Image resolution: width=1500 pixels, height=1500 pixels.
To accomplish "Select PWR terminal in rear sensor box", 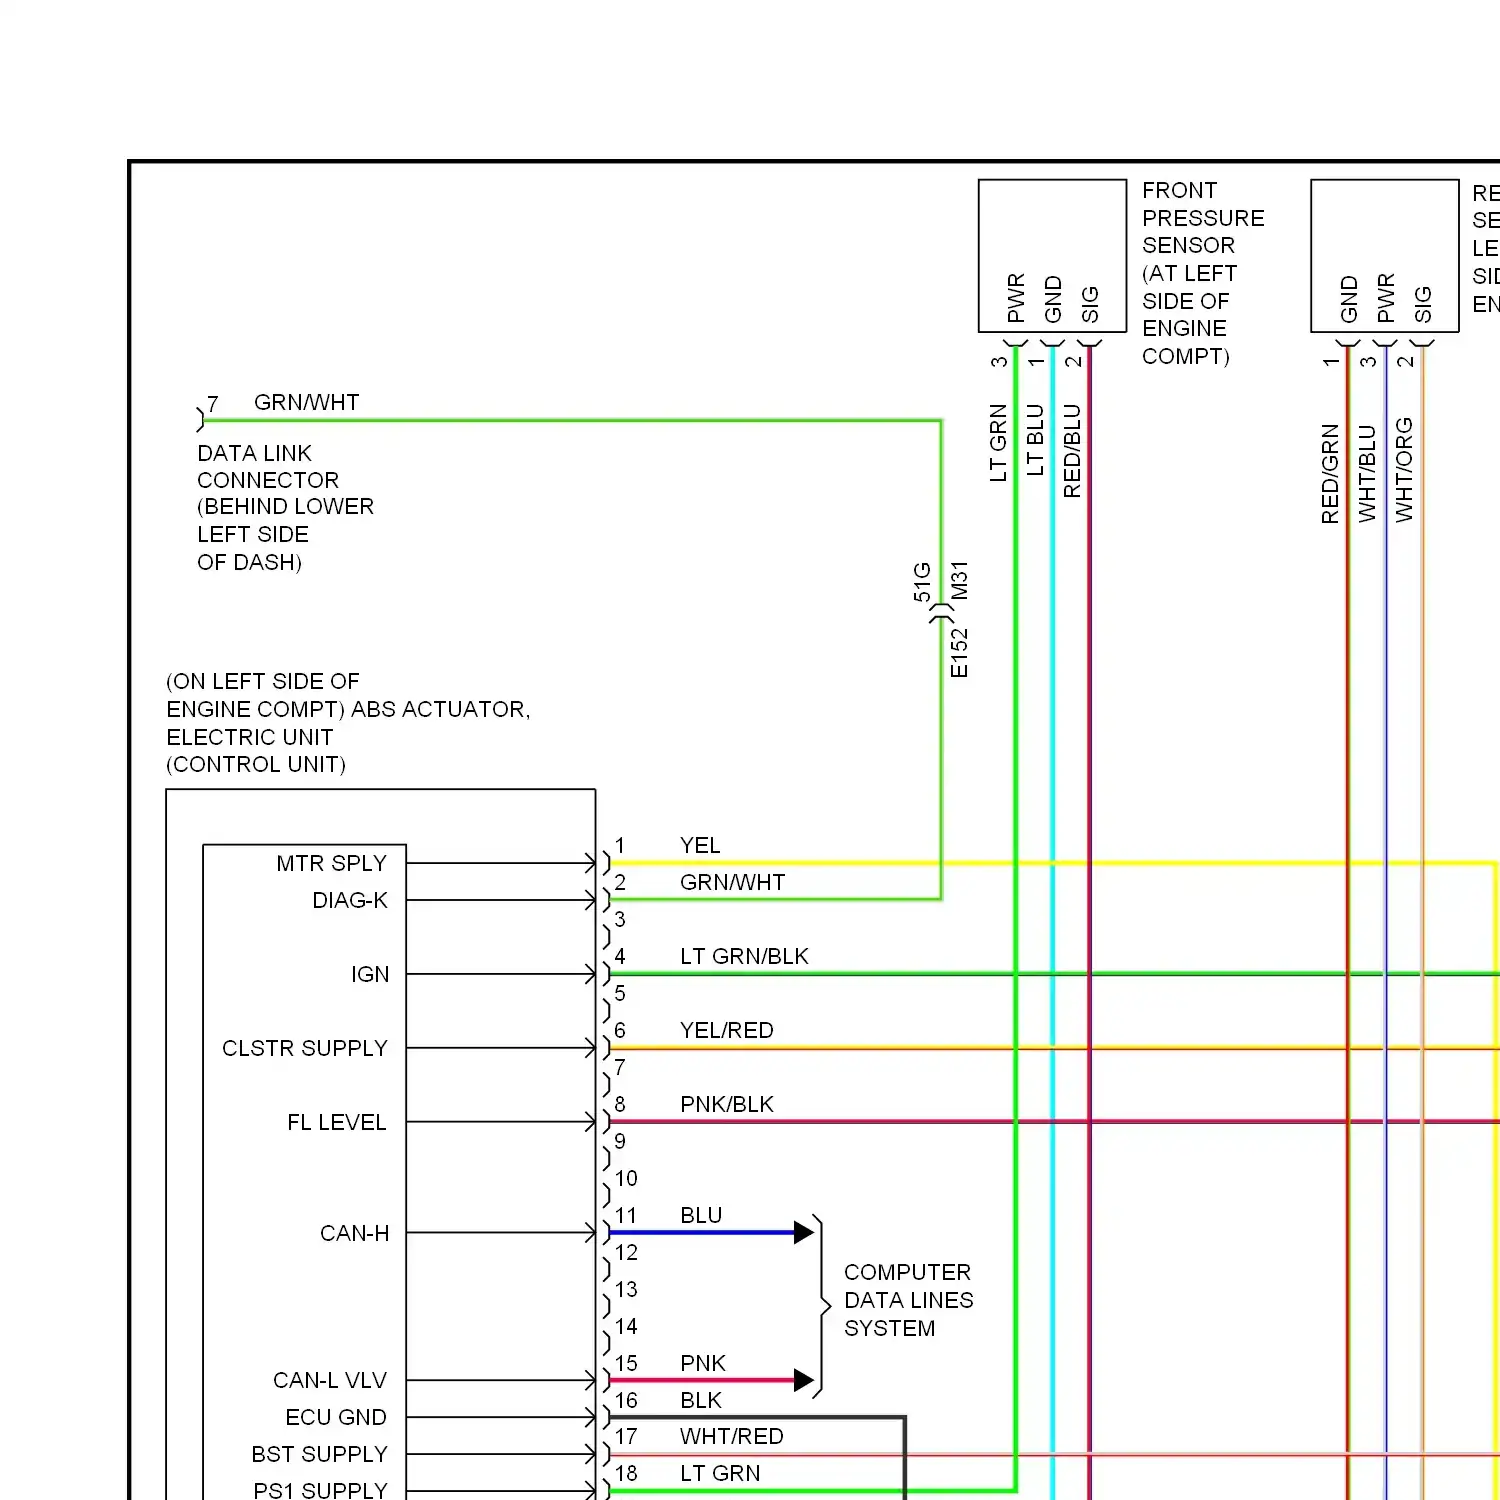I will click(x=1386, y=298).
